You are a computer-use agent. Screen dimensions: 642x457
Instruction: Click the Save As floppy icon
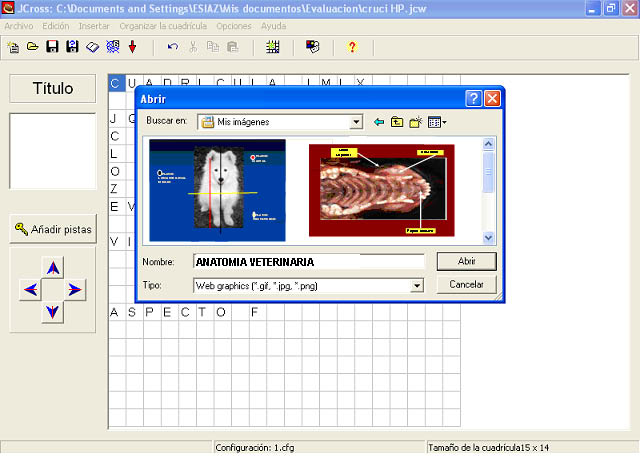coord(72,47)
